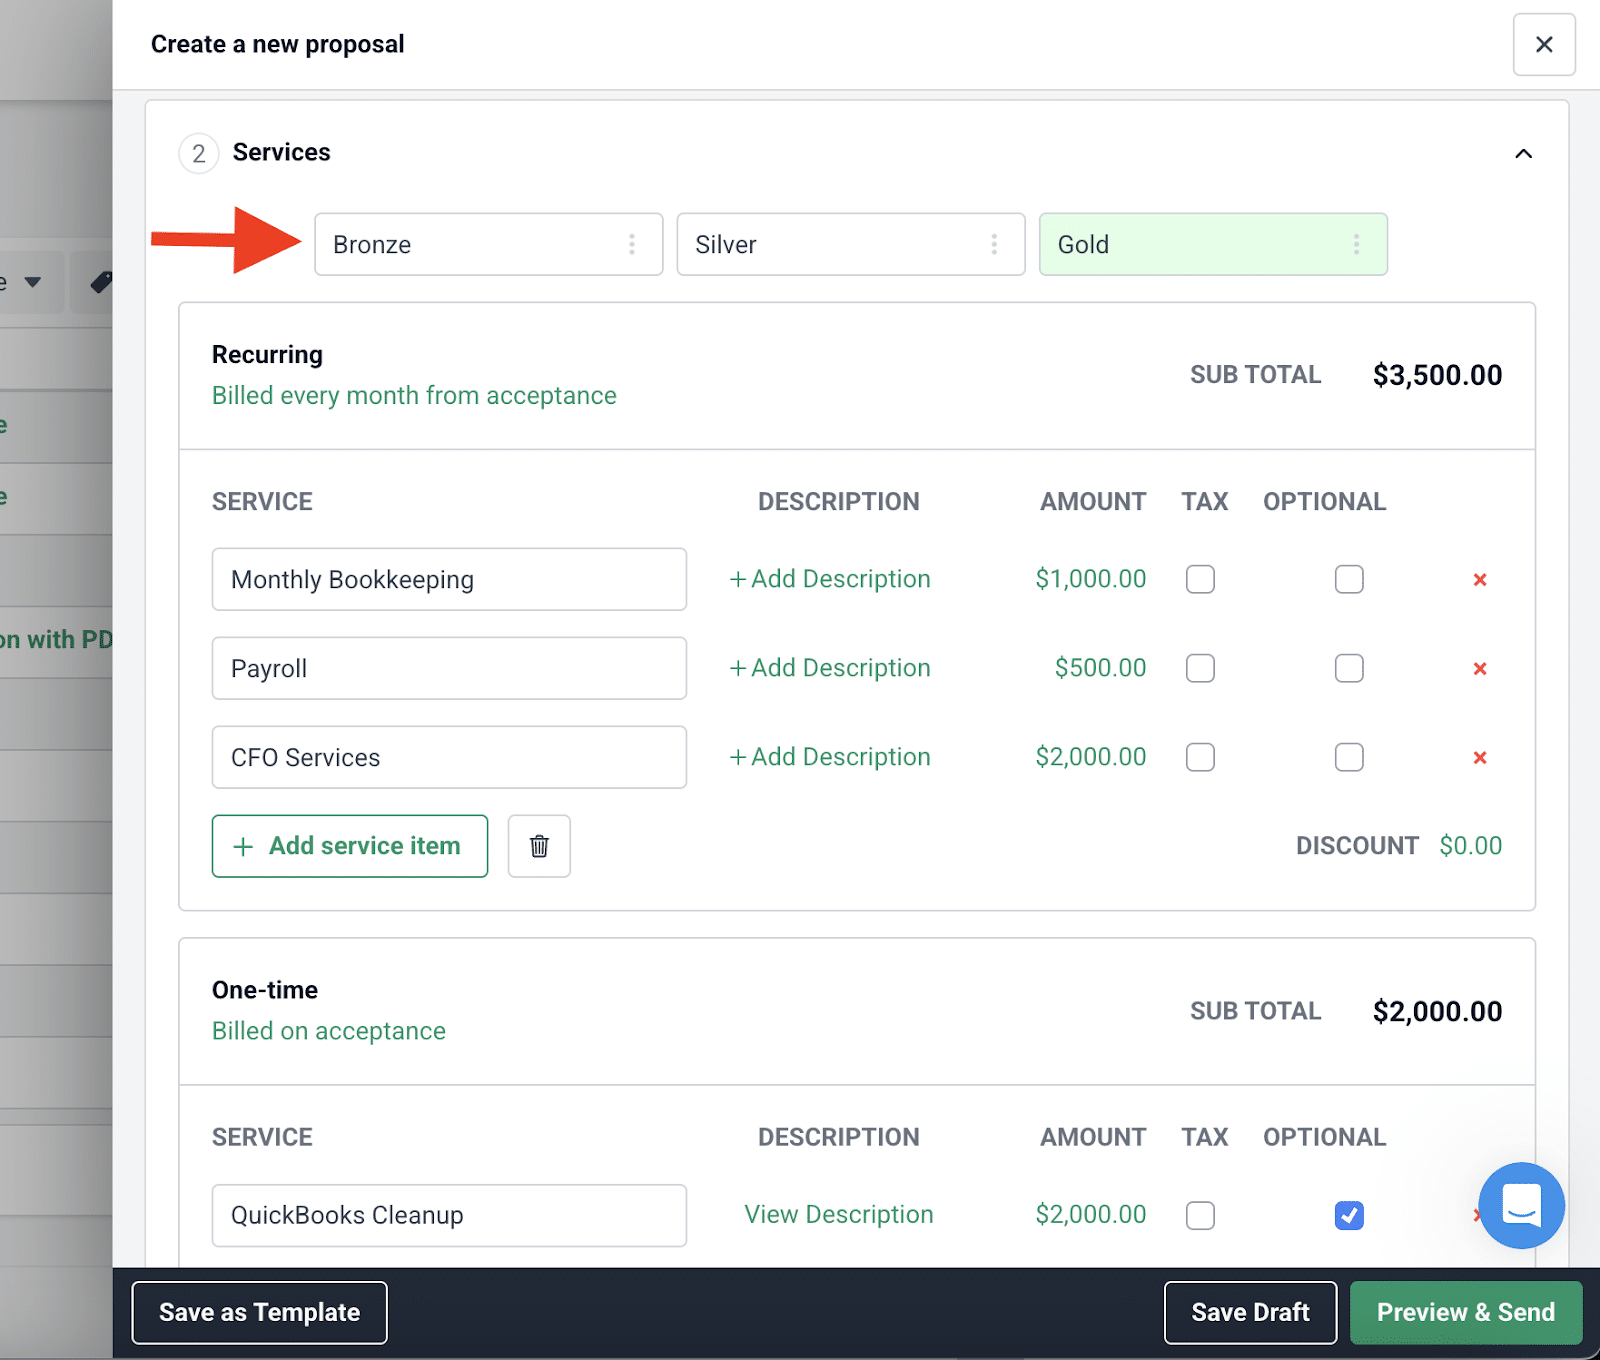Click inside the CFO Services name field

448,757
